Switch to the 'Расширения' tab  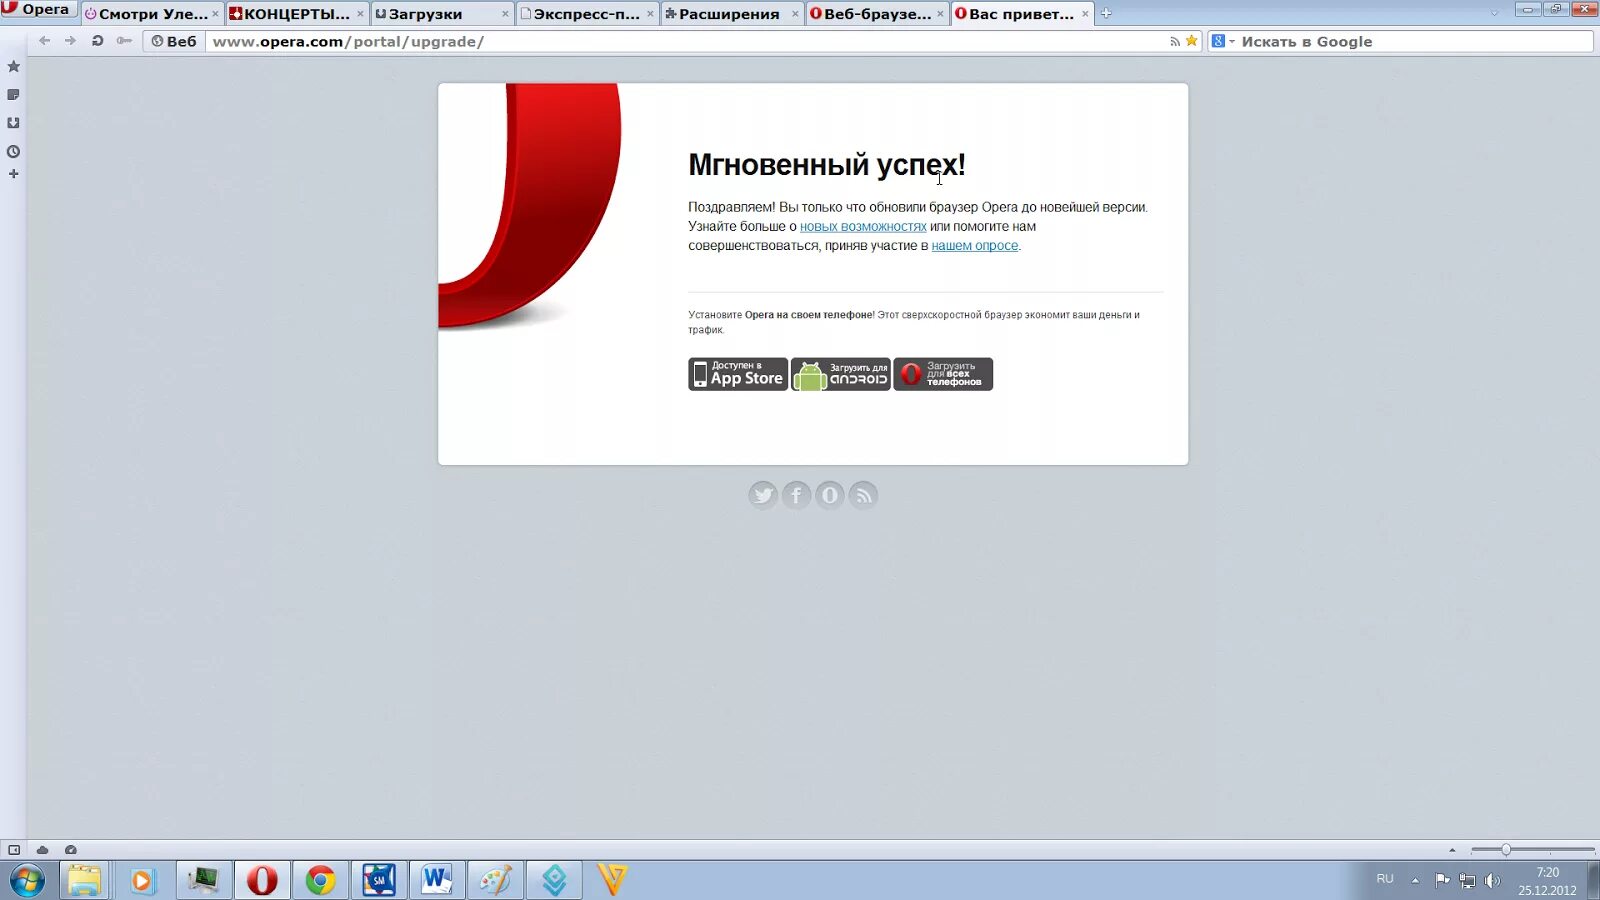click(x=731, y=14)
